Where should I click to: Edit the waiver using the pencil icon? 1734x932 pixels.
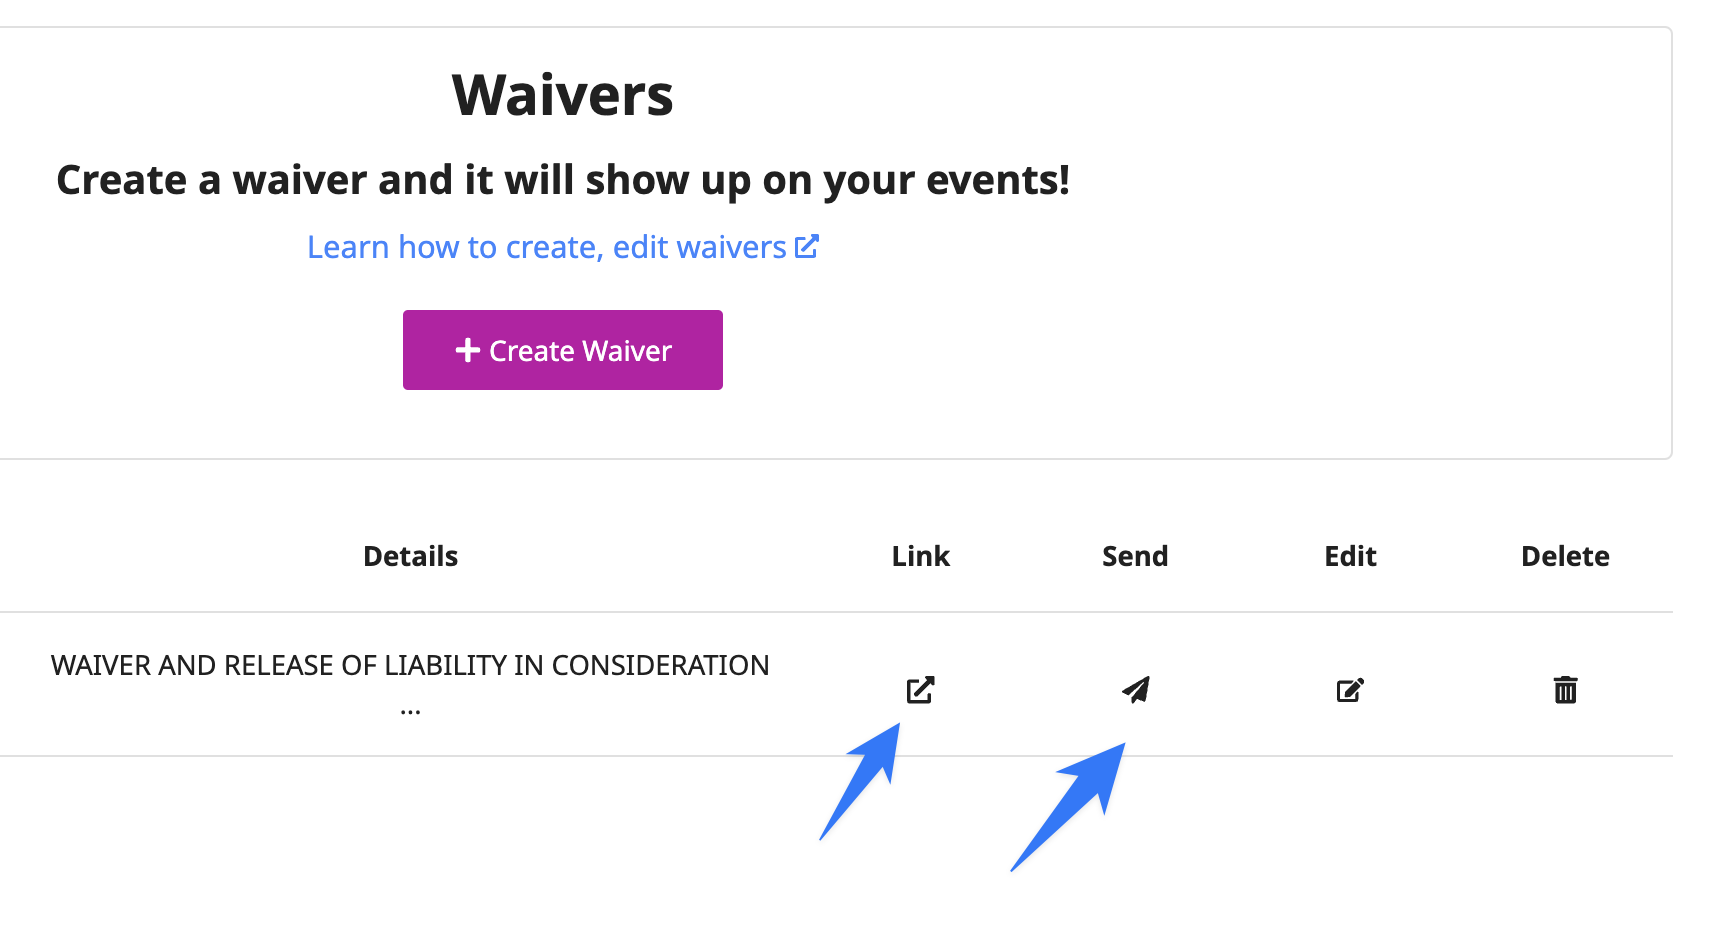coord(1350,690)
